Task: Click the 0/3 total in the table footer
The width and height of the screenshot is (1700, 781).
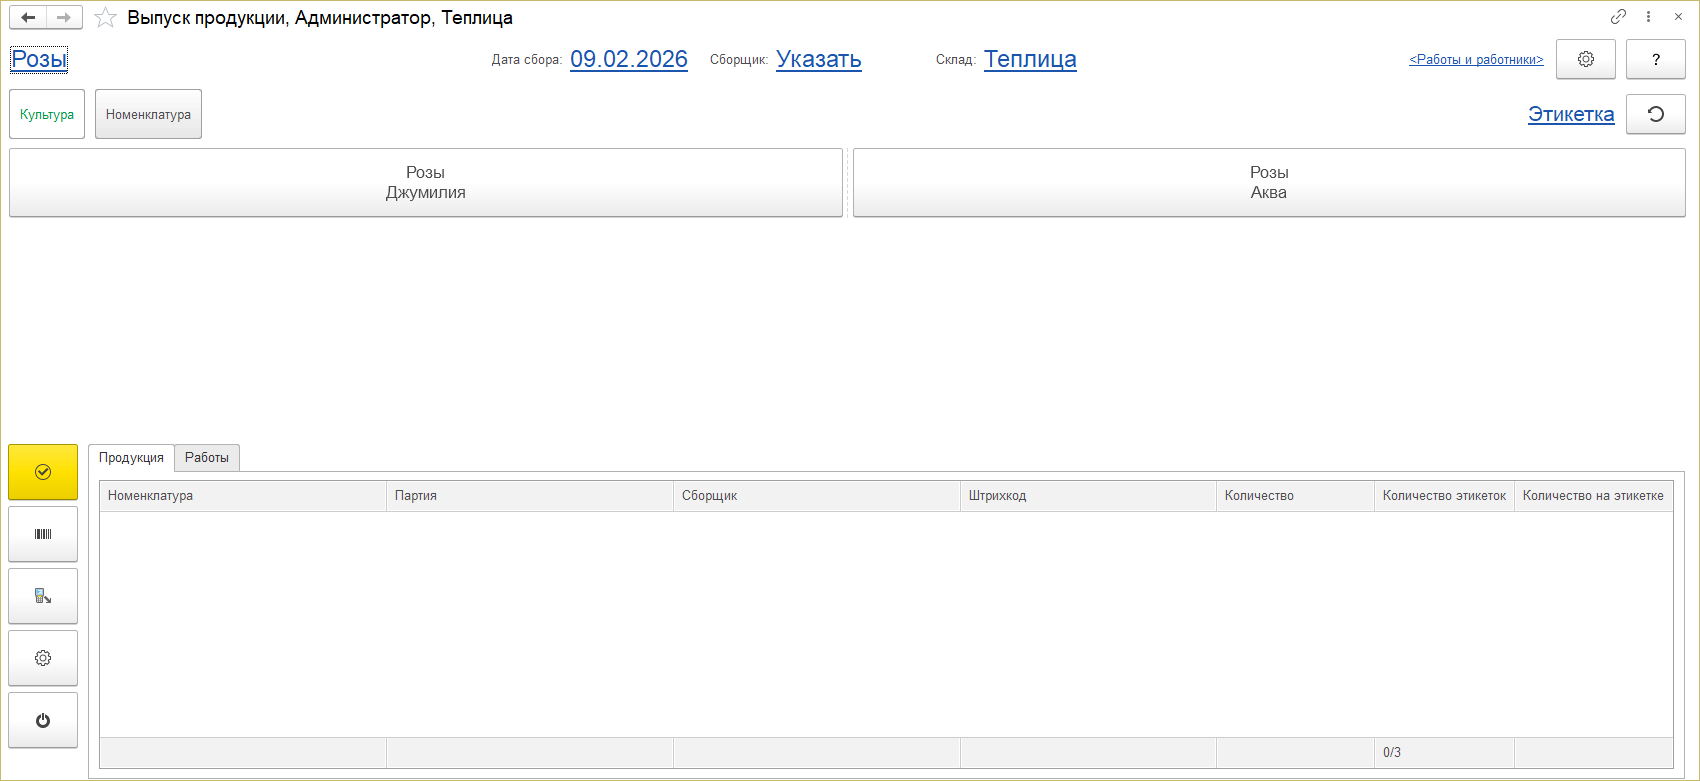Action: click(1392, 753)
